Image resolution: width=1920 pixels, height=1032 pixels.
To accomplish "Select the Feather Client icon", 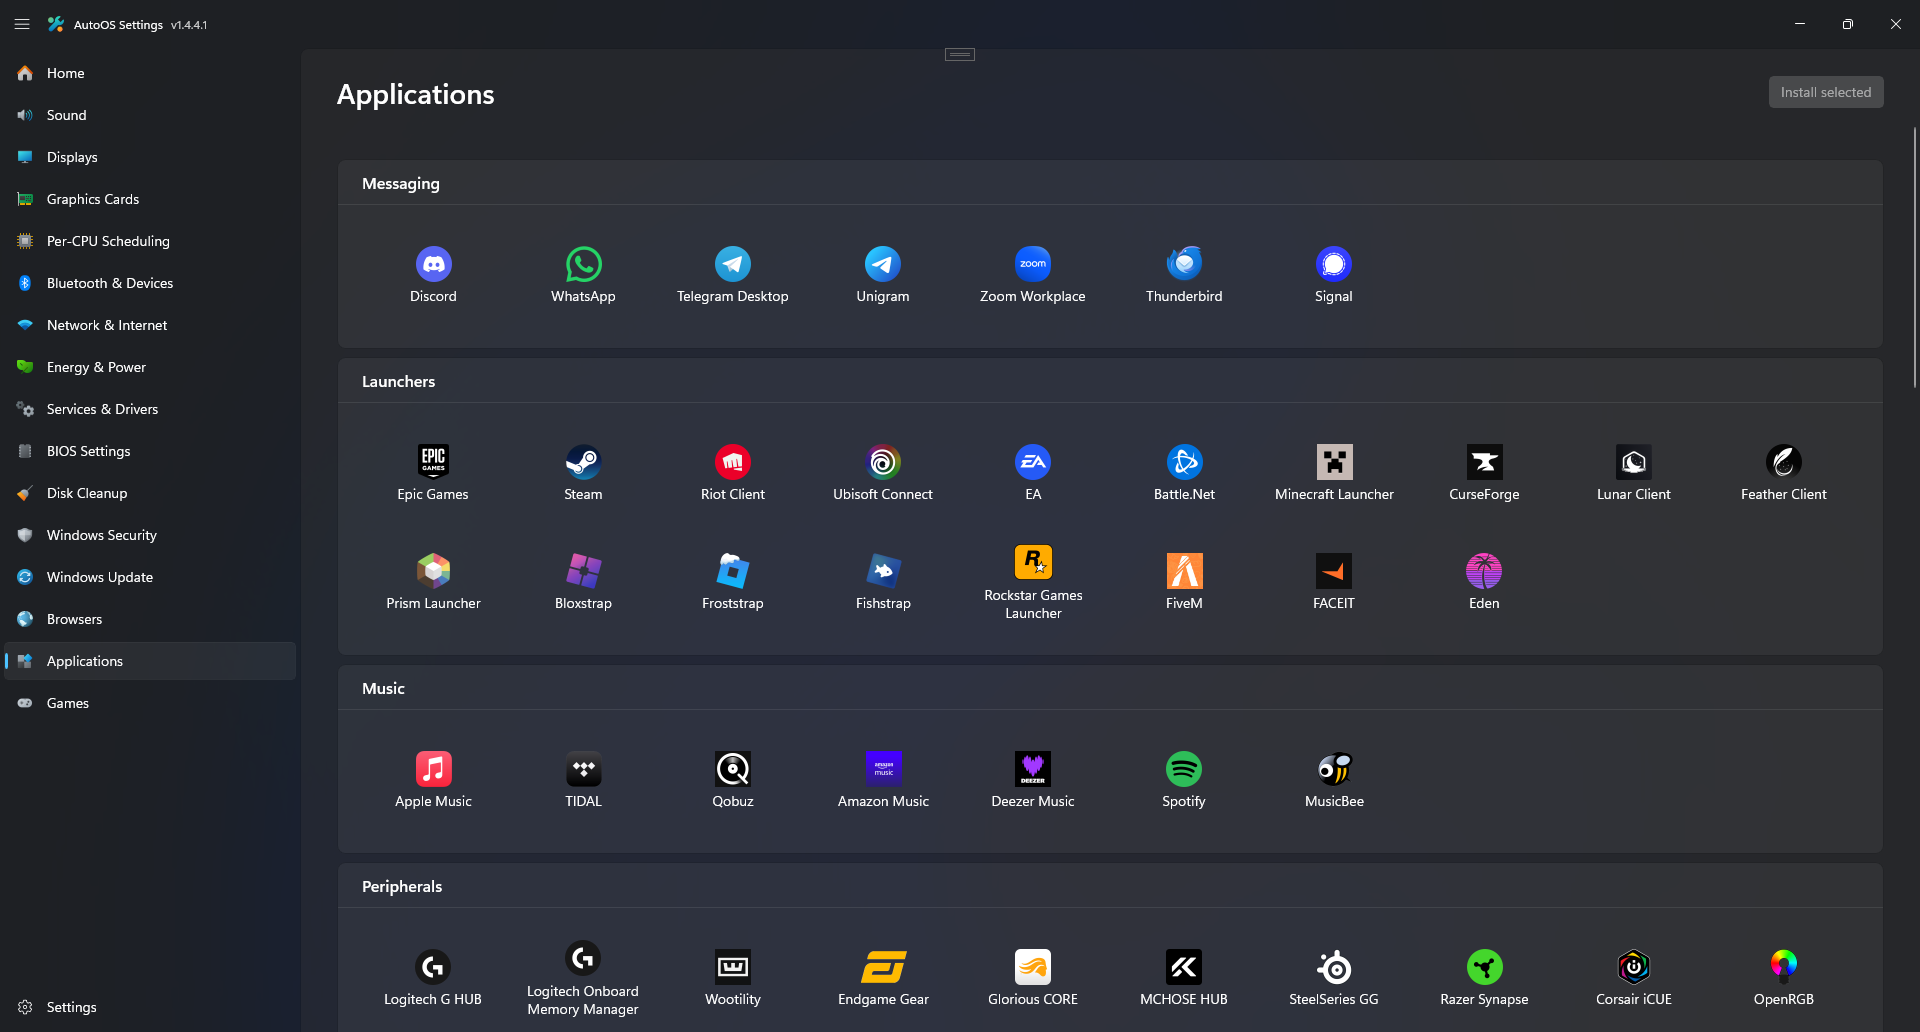I will coord(1784,462).
